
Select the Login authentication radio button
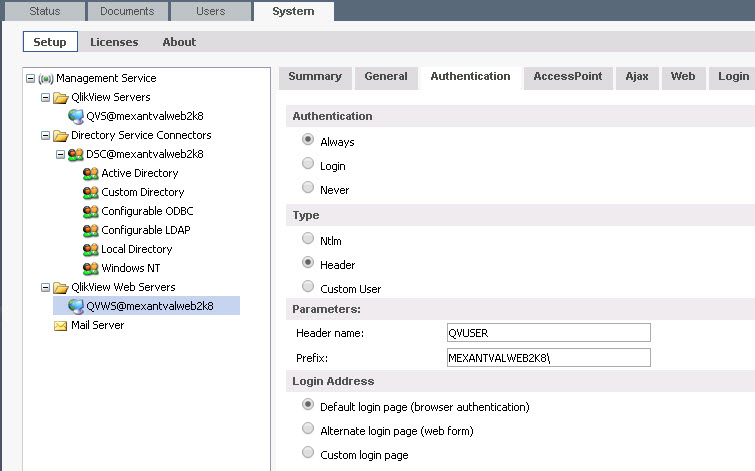[x=308, y=163]
